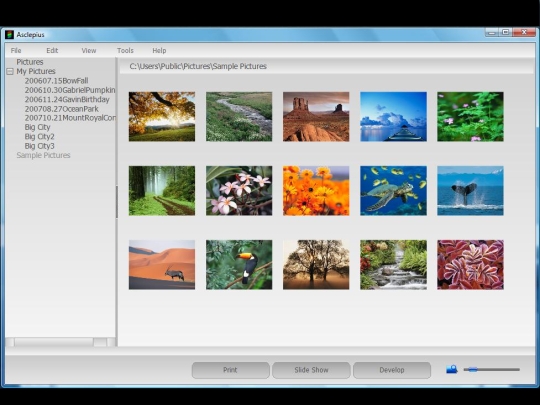Select the Sample Pictures folder in tree
The image size is (540, 405).
coord(43,155)
